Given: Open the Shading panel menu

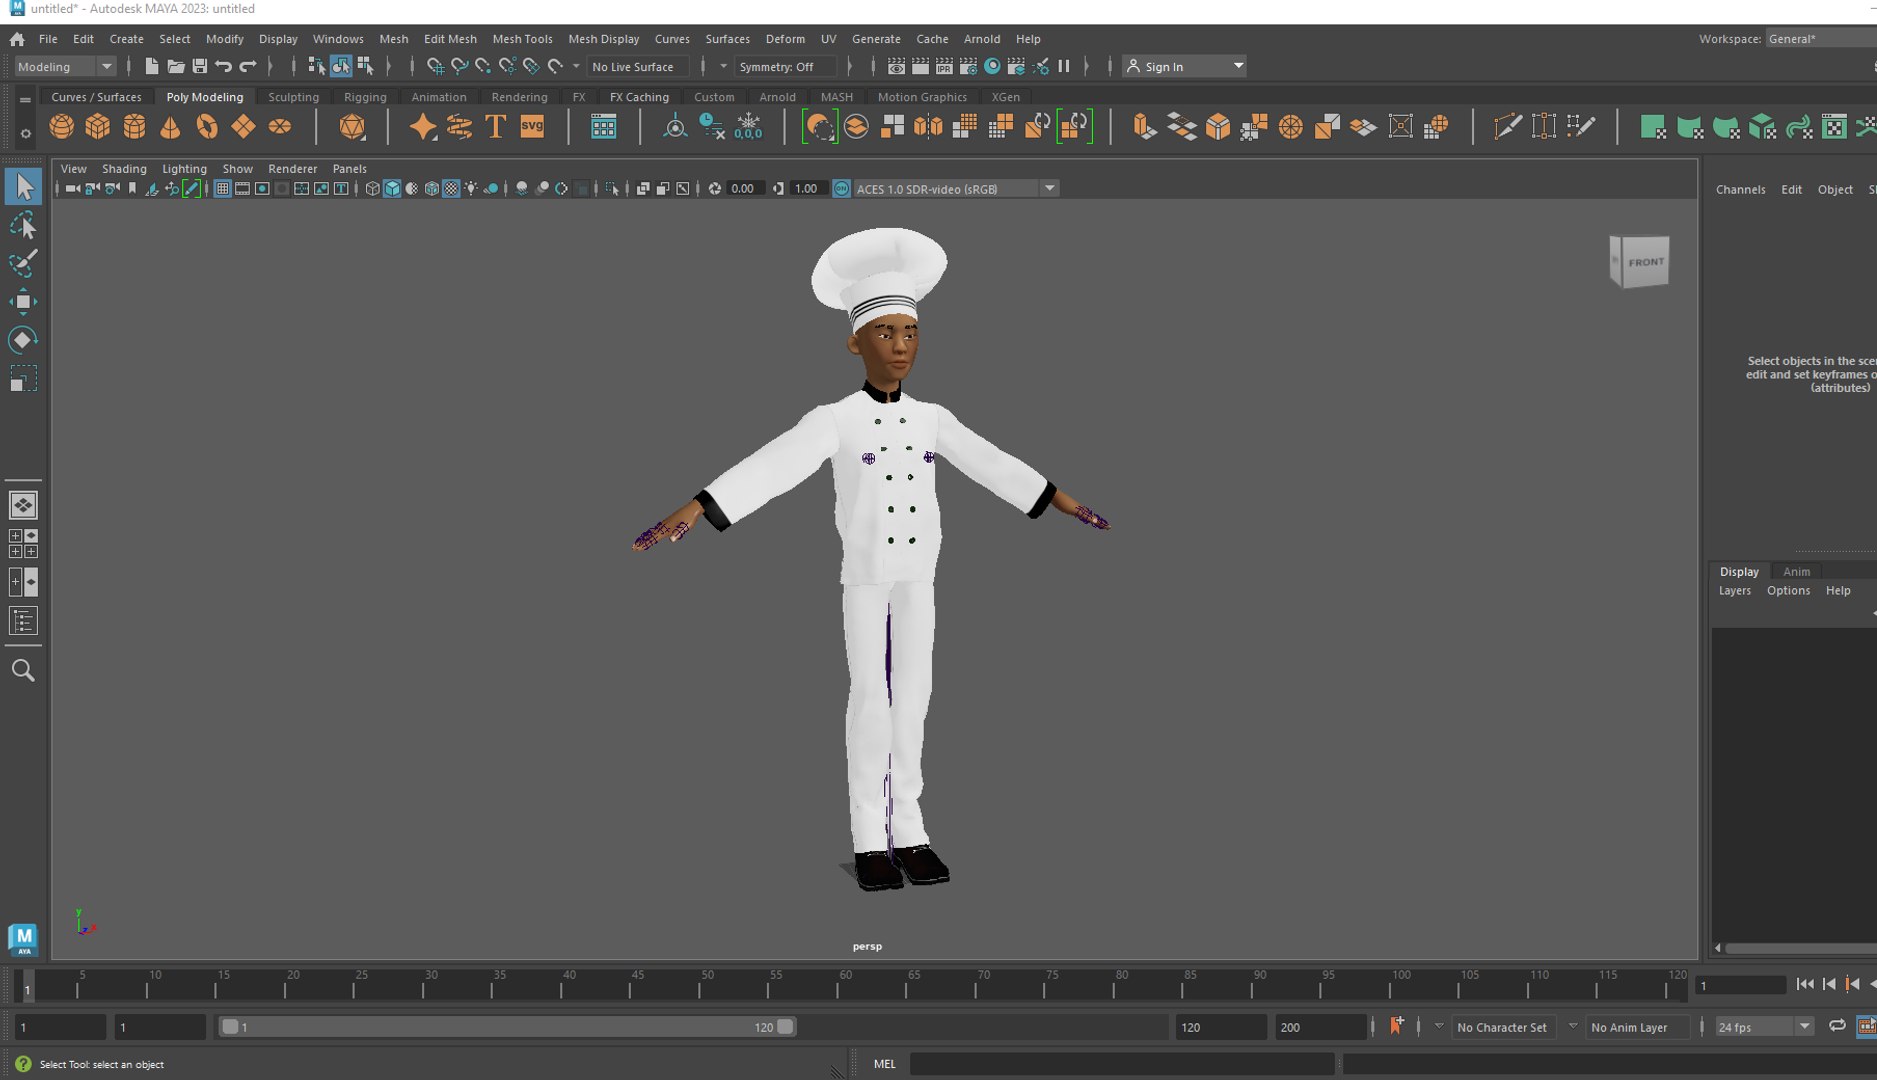Looking at the screenshot, I should coord(124,169).
